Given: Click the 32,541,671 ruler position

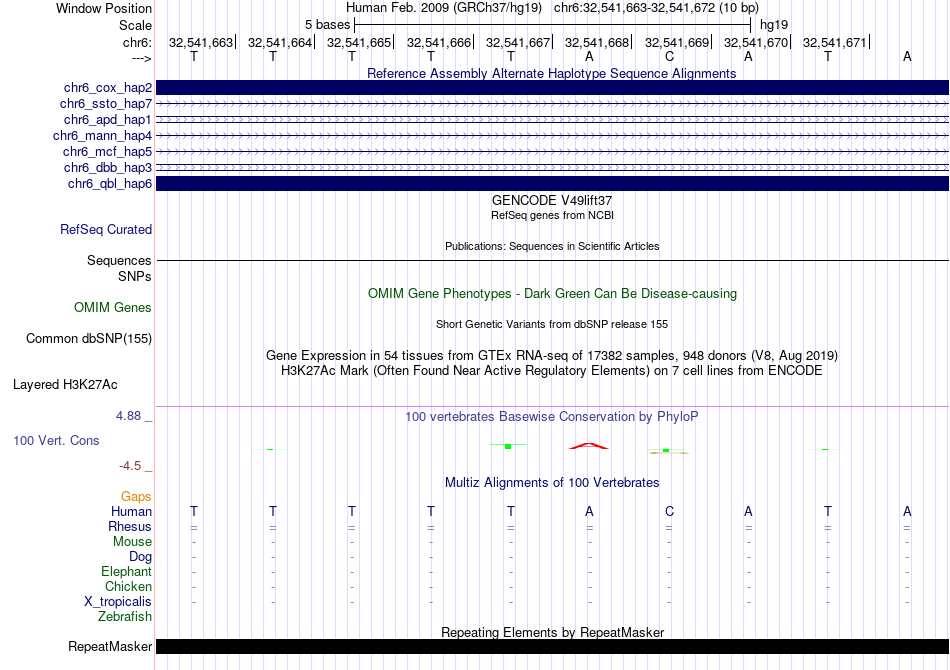Looking at the screenshot, I should click(834, 42).
